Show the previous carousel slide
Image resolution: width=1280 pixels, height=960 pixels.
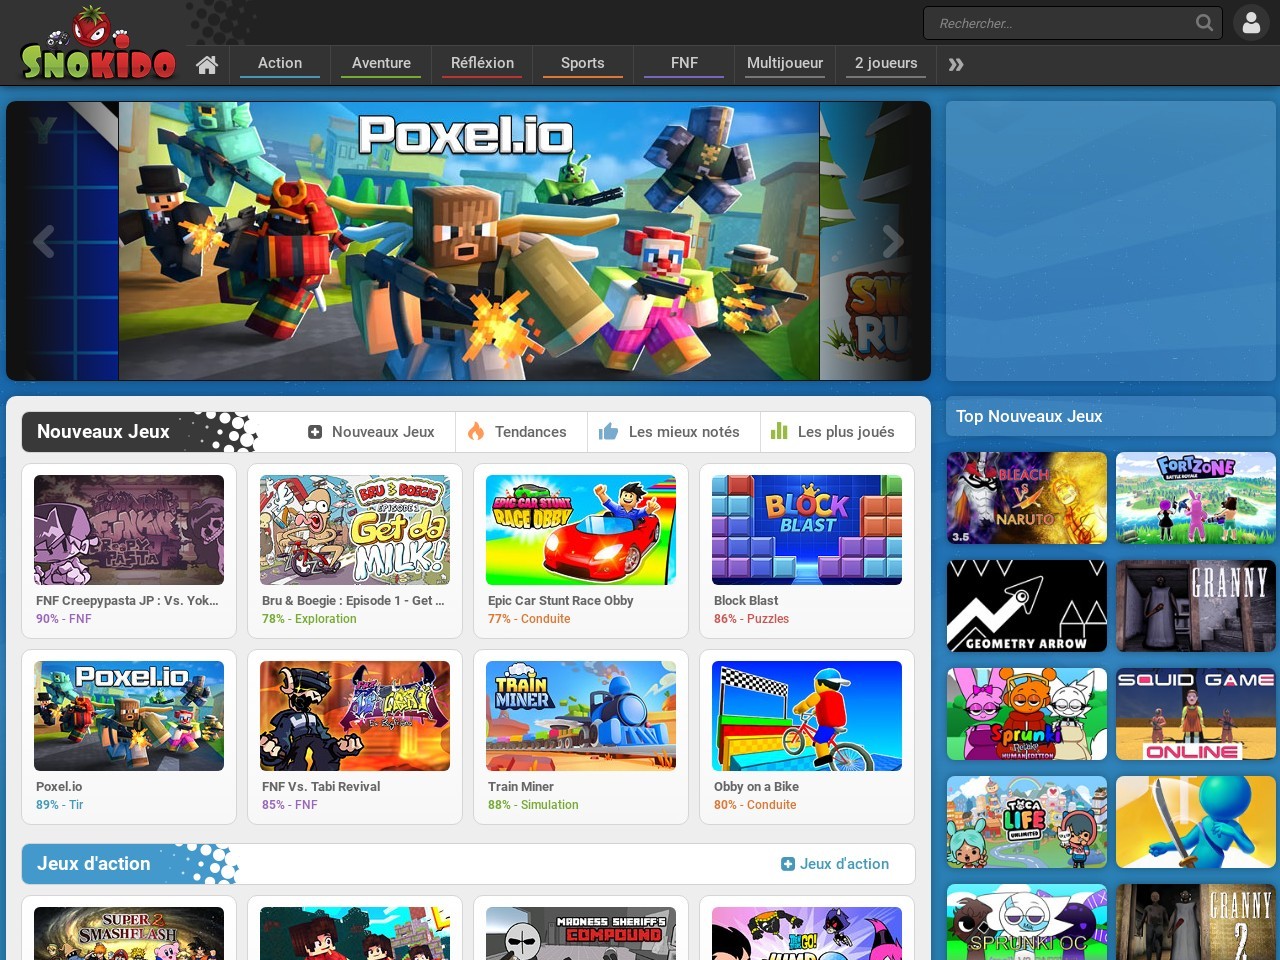pyautogui.click(x=43, y=241)
